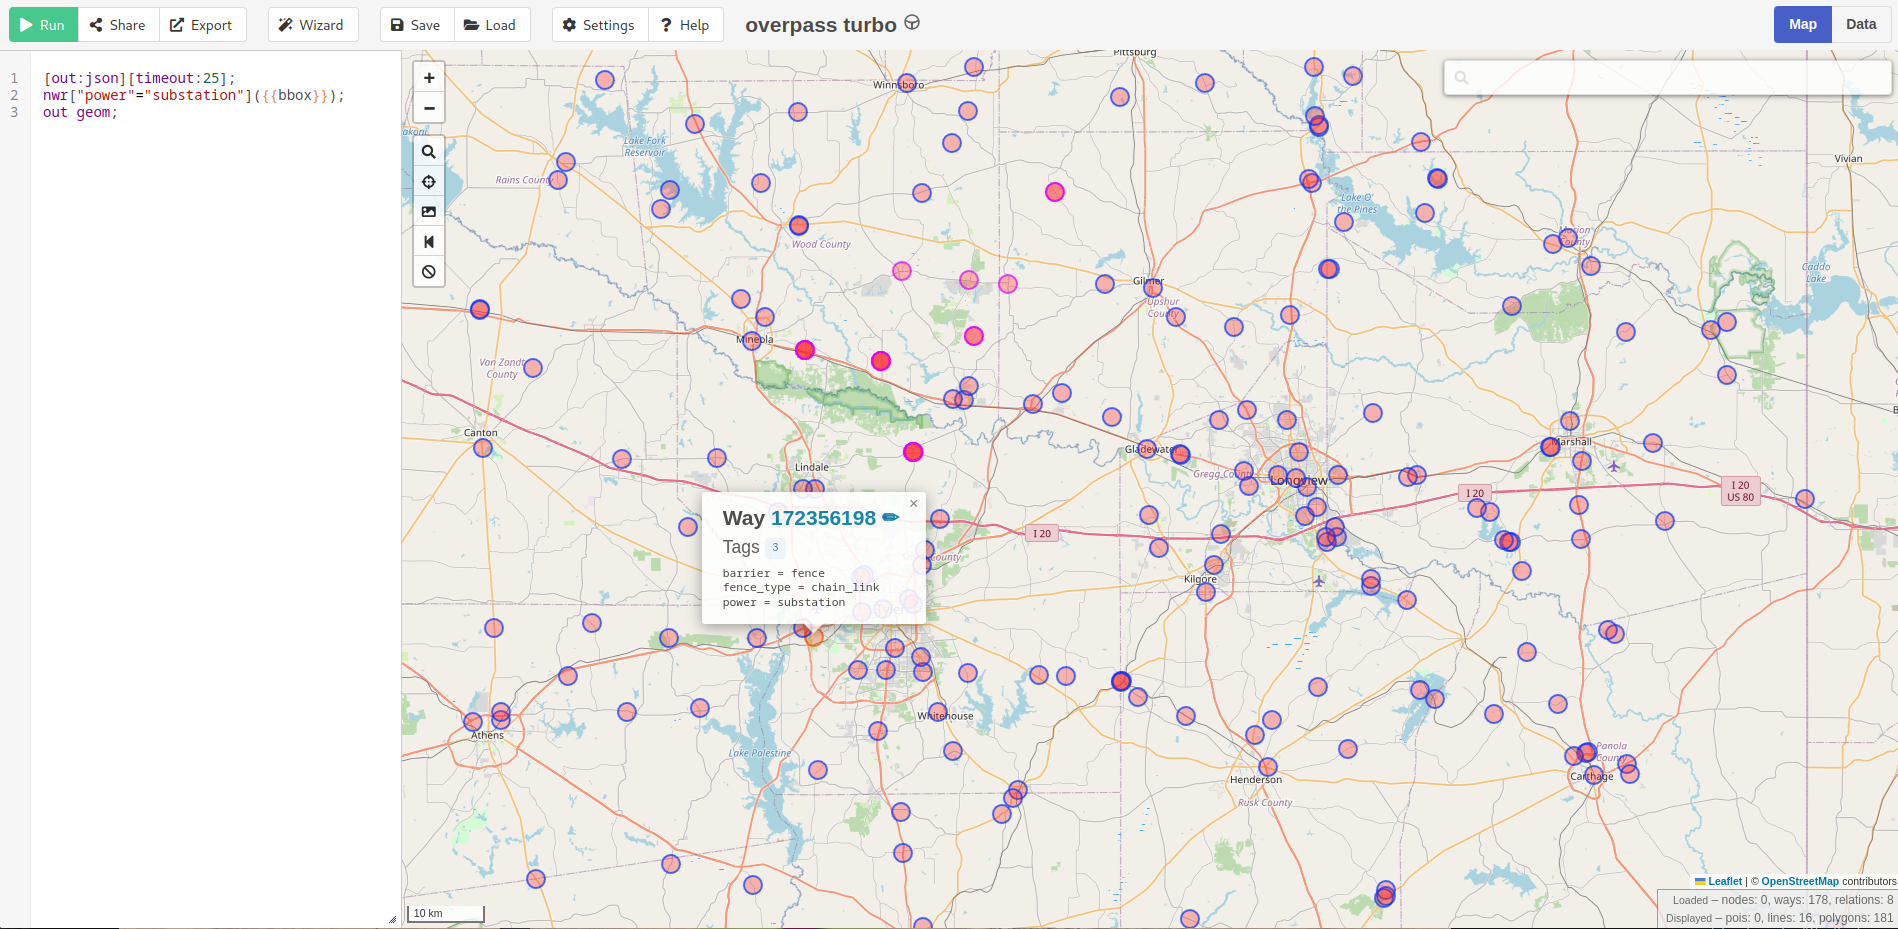The image size is (1898, 929).
Task: Click the pencil edit icon in popup
Action: [891, 517]
